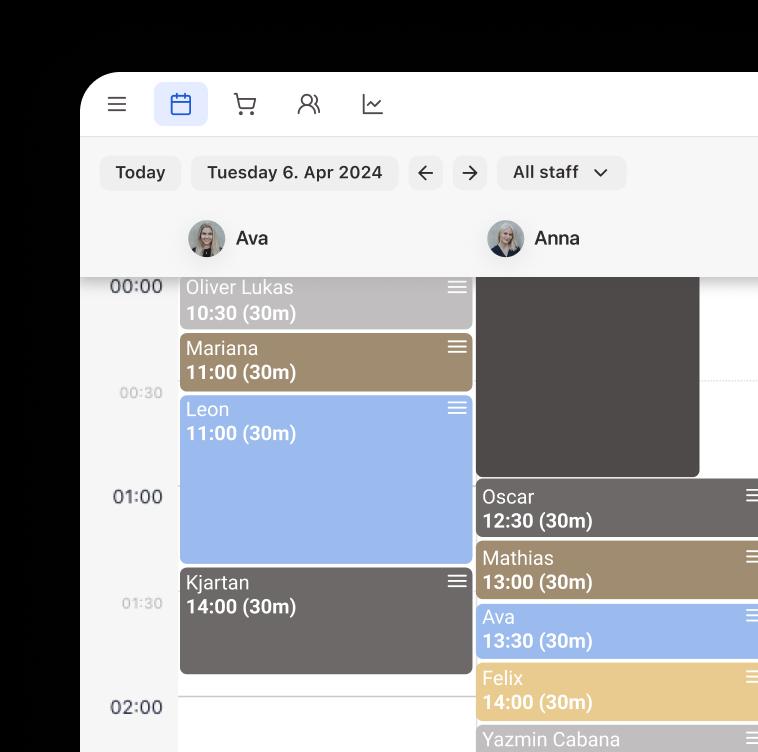Select the calendar view icon

click(181, 104)
